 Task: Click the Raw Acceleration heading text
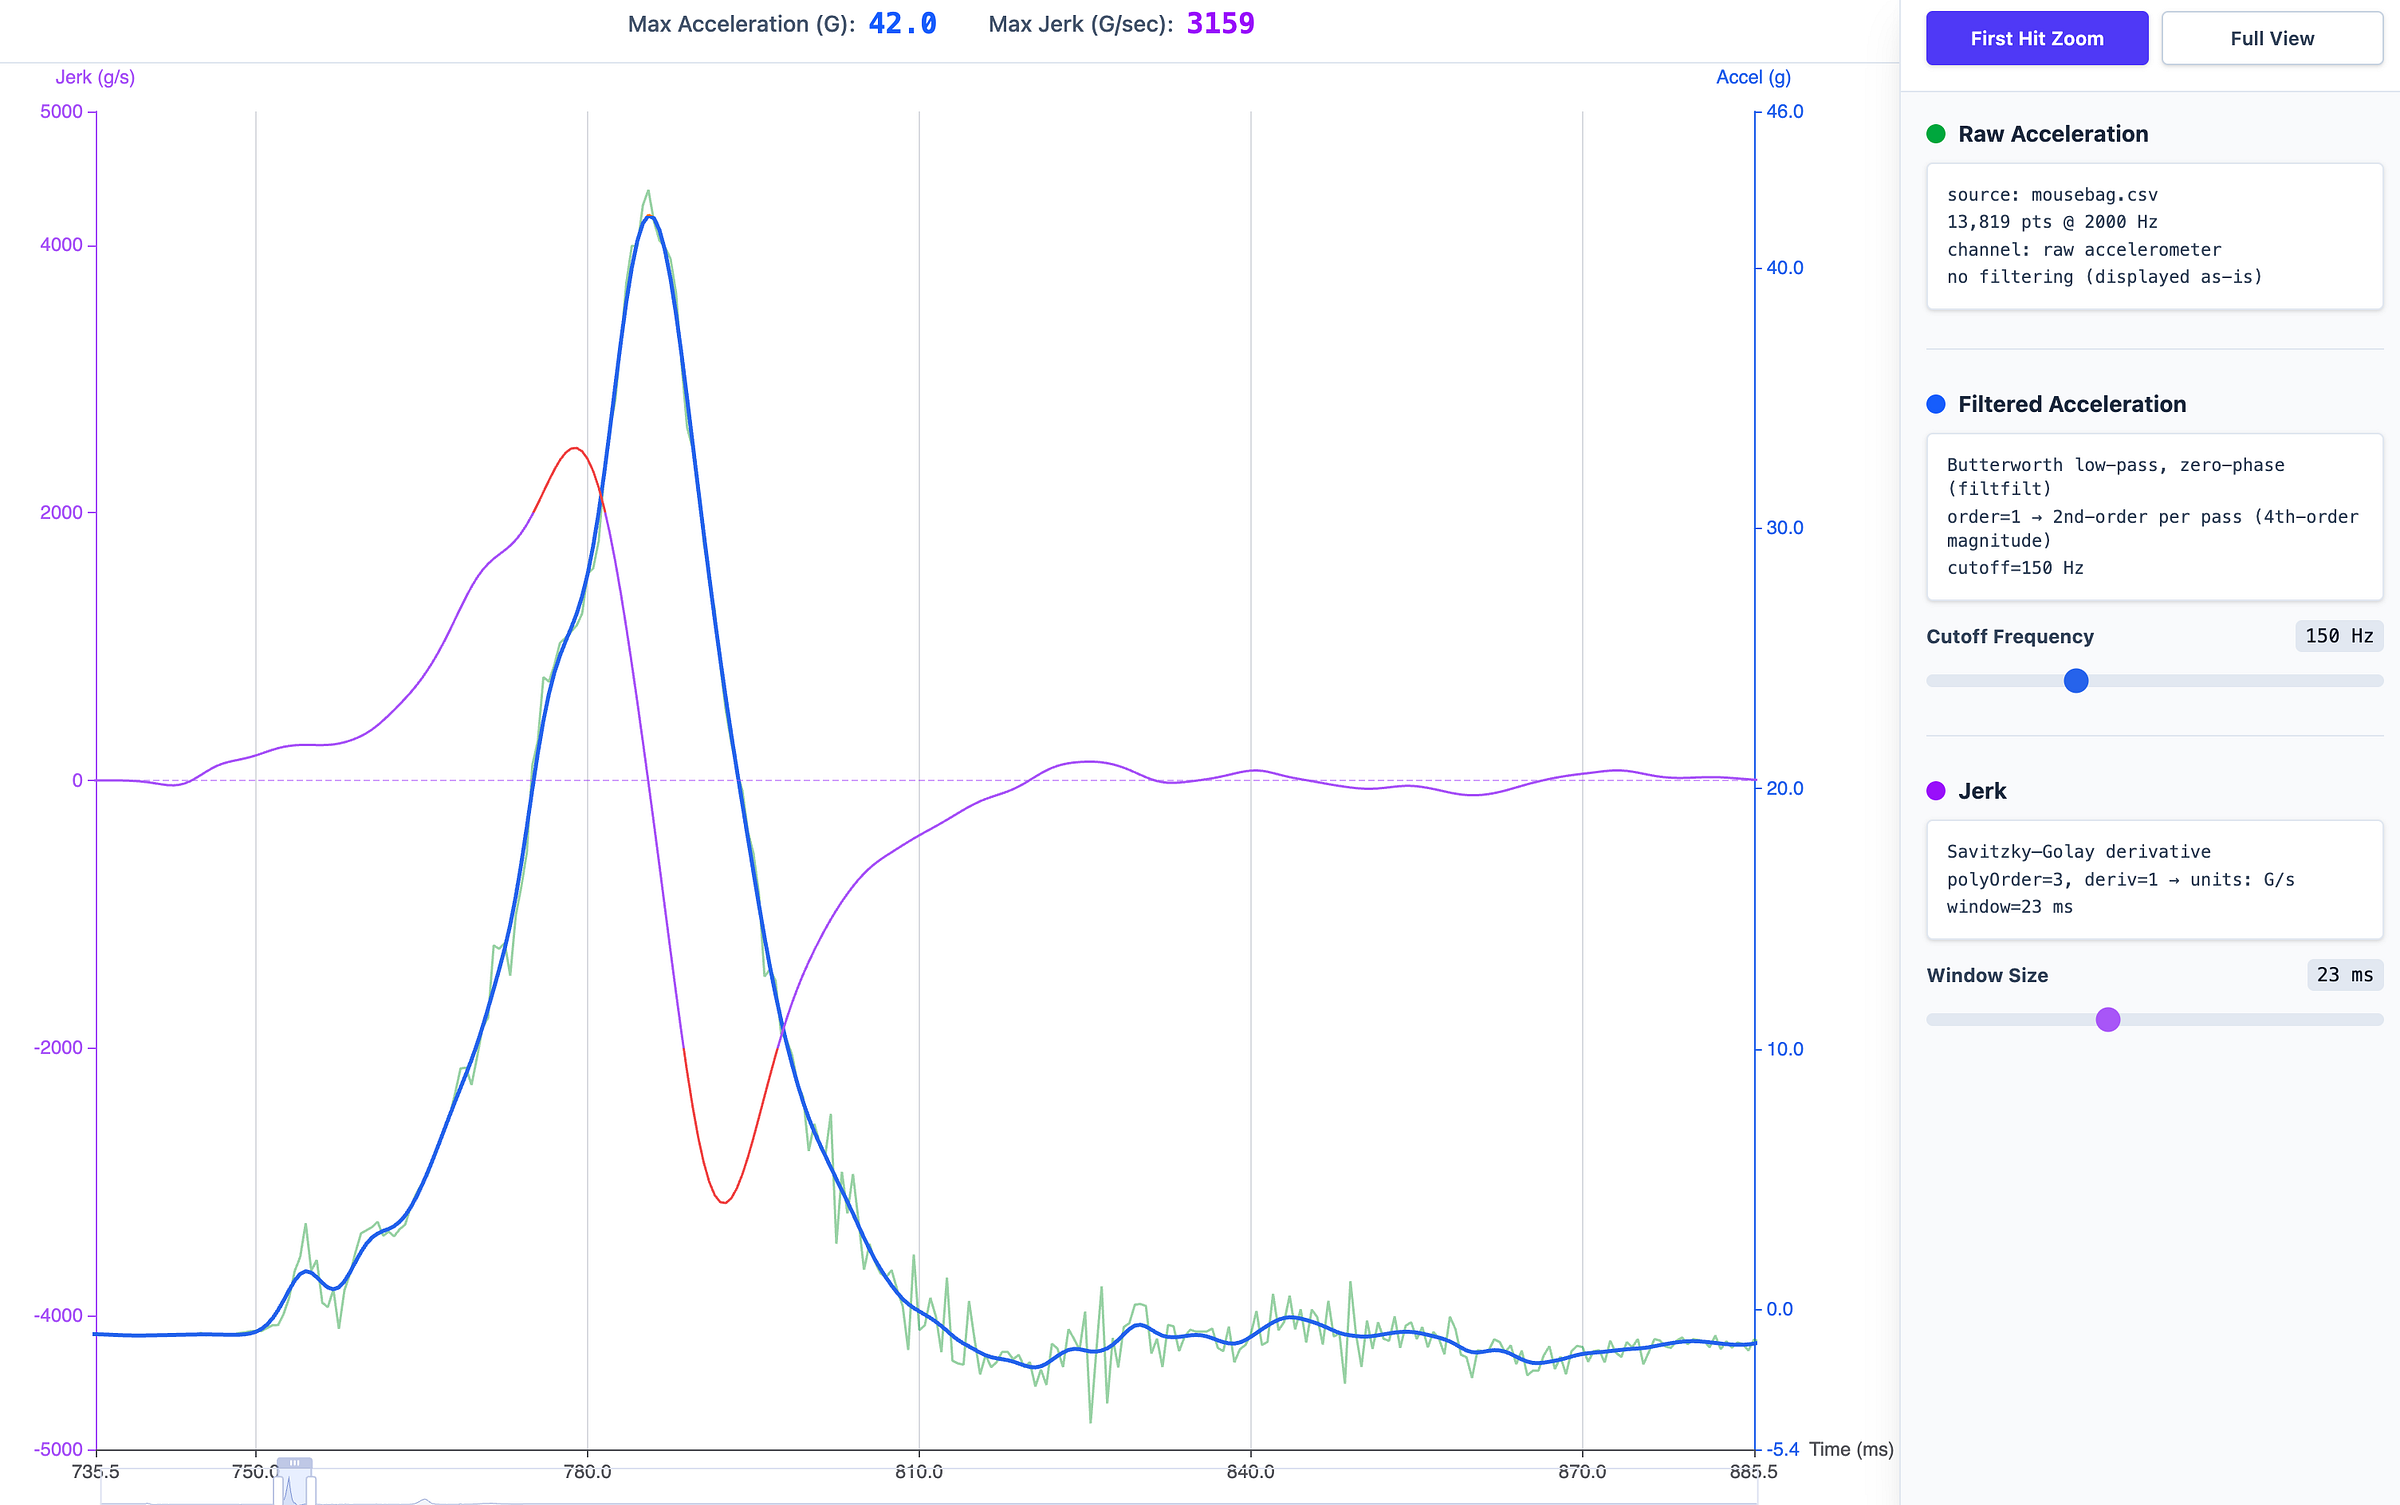pyautogui.click(x=2052, y=134)
